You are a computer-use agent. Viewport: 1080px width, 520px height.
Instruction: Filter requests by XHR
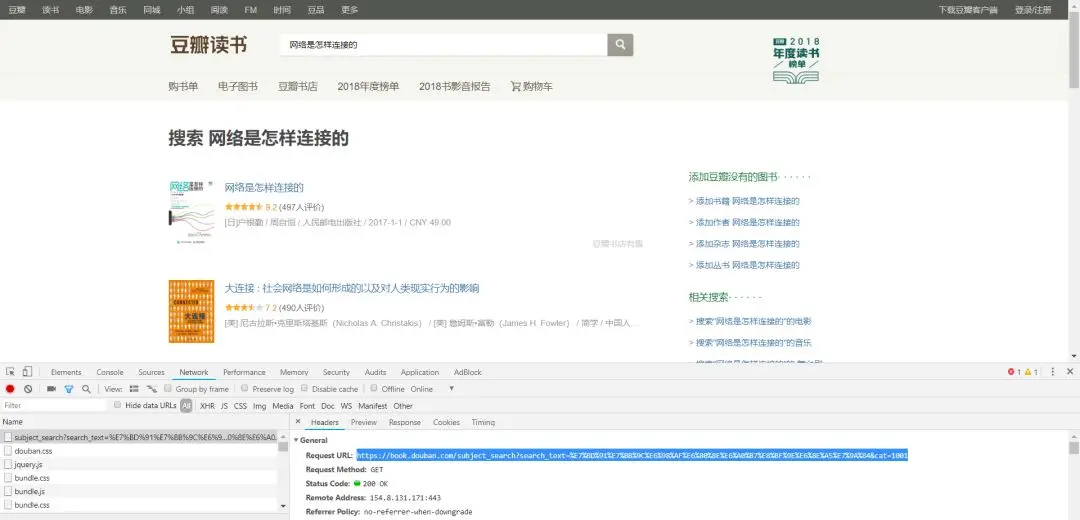coord(207,406)
